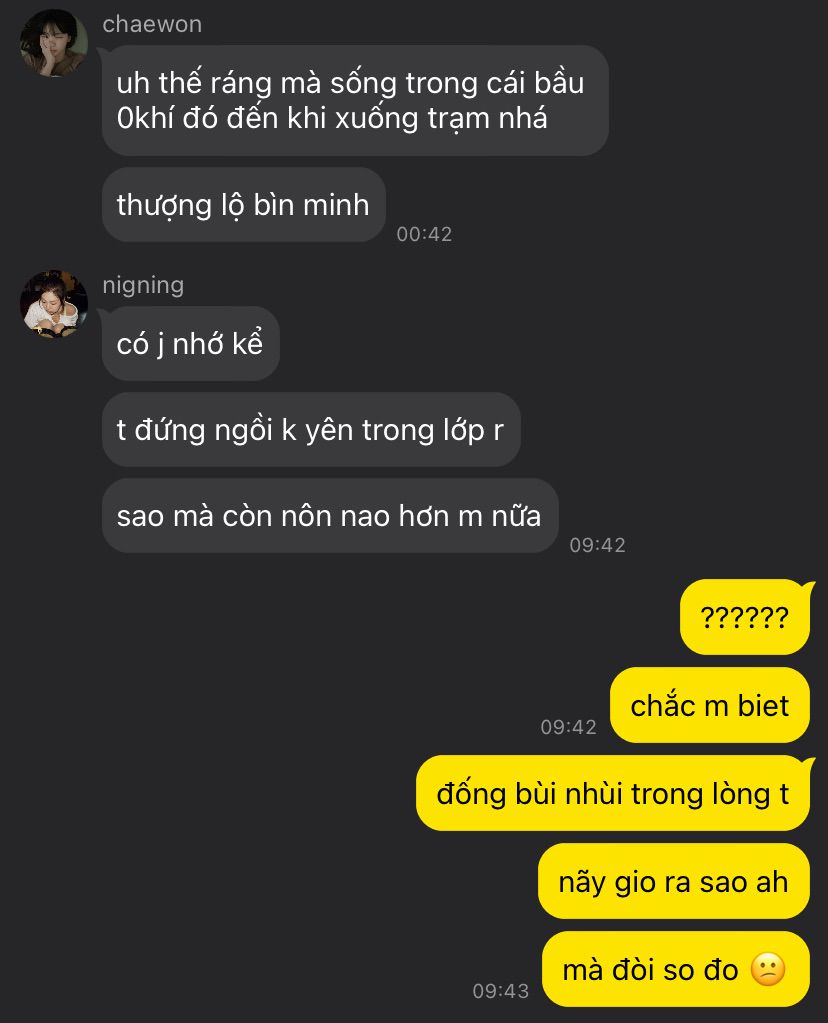Tap the 09:42 timestamp under nigning's messages
The width and height of the screenshot is (828, 1023).
click(x=597, y=545)
